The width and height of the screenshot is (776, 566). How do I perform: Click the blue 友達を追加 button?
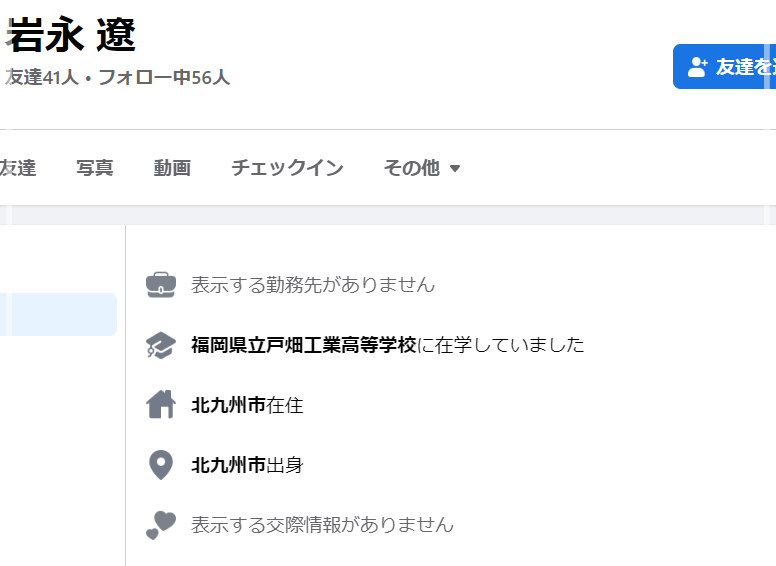tap(724, 67)
